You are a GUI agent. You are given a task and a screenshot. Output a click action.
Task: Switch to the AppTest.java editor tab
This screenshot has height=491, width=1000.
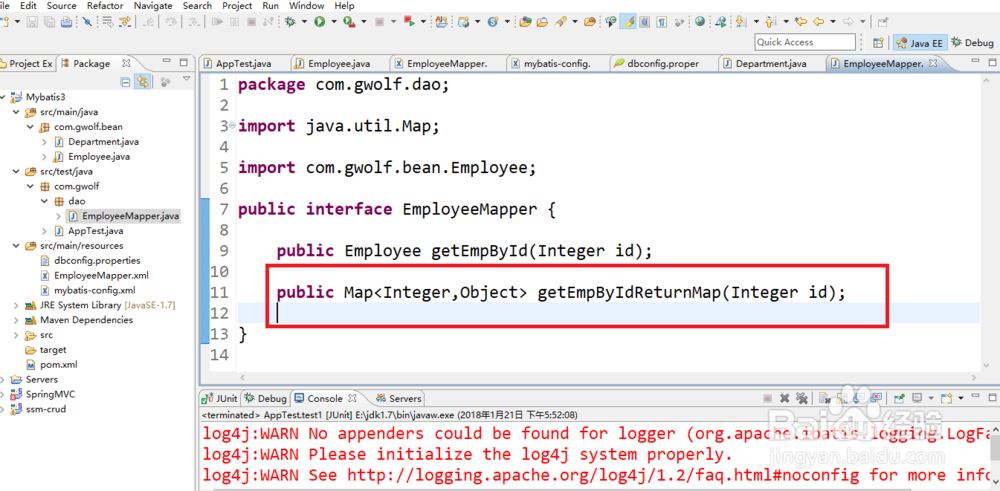click(x=238, y=64)
